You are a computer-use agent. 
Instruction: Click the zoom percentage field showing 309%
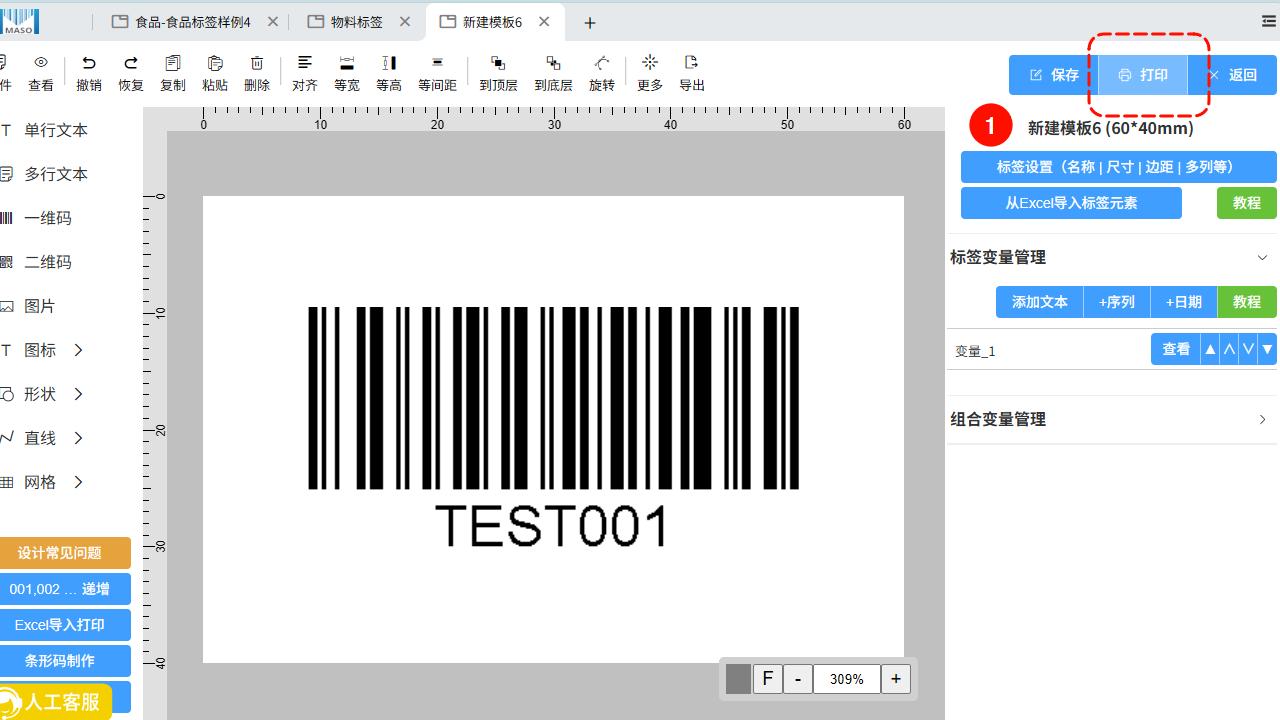coord(846,679)
